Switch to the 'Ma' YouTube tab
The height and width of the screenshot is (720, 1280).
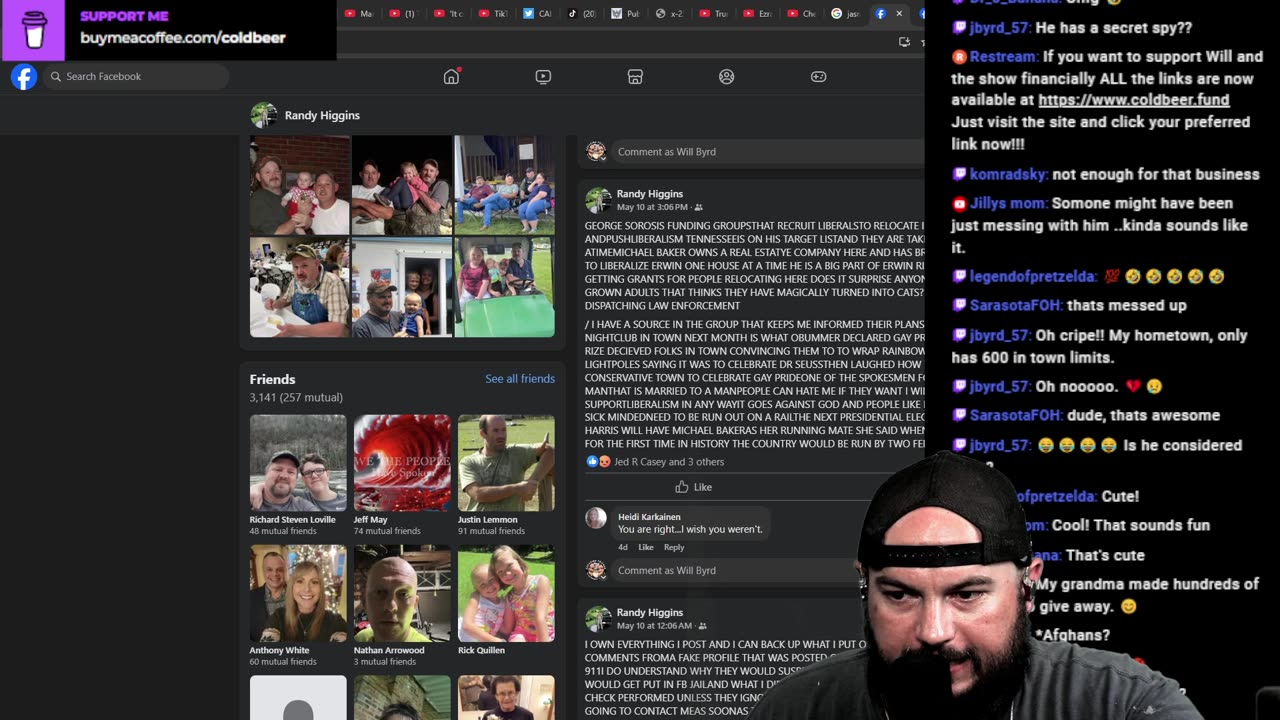pyautogui.click(x=358, y=14)
